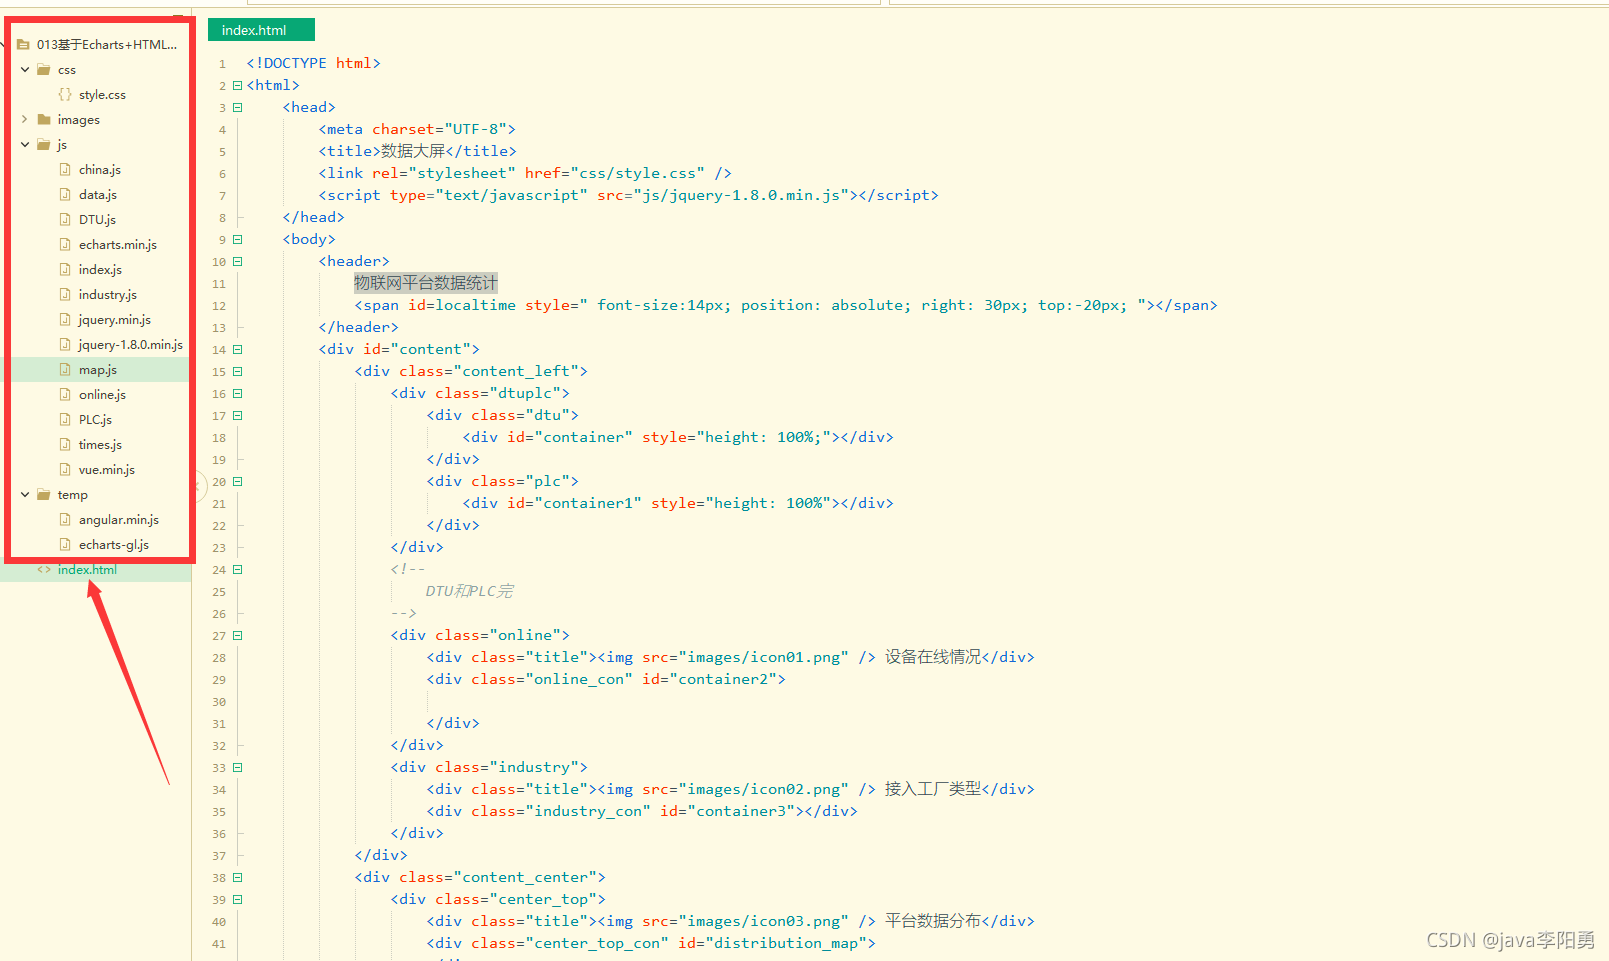
Task: Click the file icon beside china.js
Action: tap(65, 170)
